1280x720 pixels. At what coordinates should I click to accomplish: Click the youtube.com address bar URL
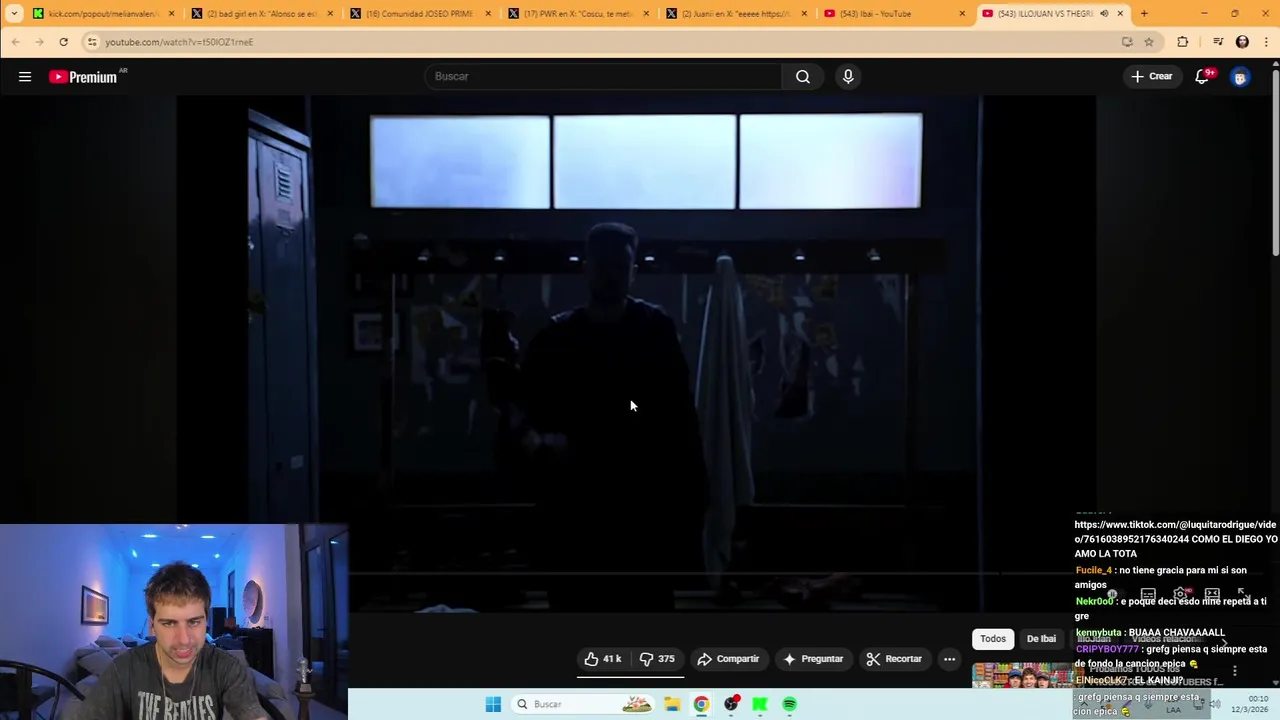[179, 42]
